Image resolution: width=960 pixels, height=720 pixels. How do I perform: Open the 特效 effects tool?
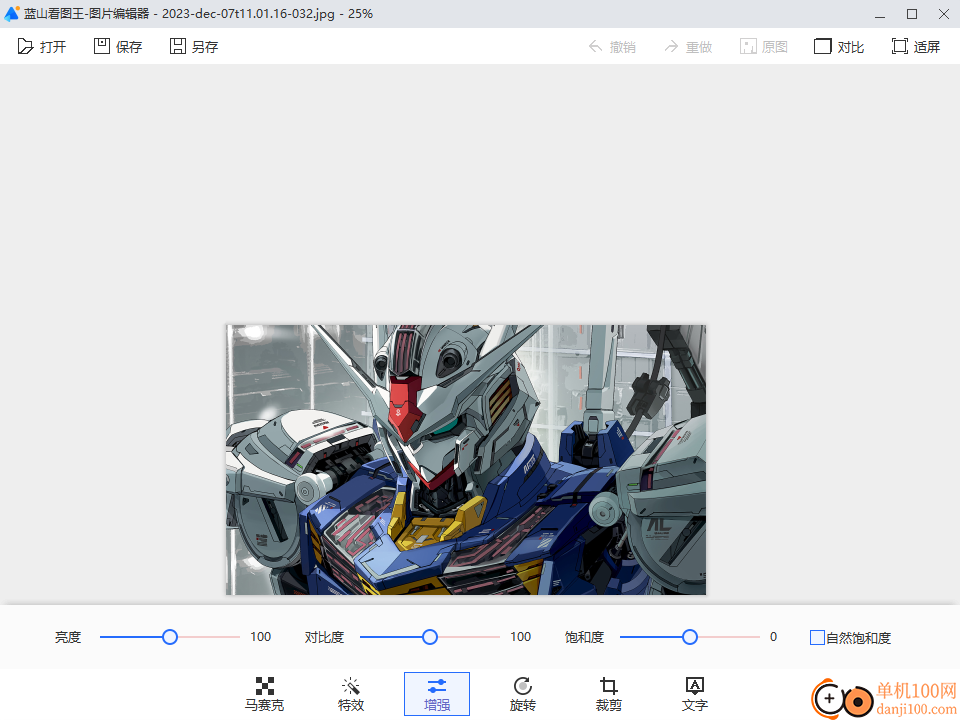click(351, 694)
